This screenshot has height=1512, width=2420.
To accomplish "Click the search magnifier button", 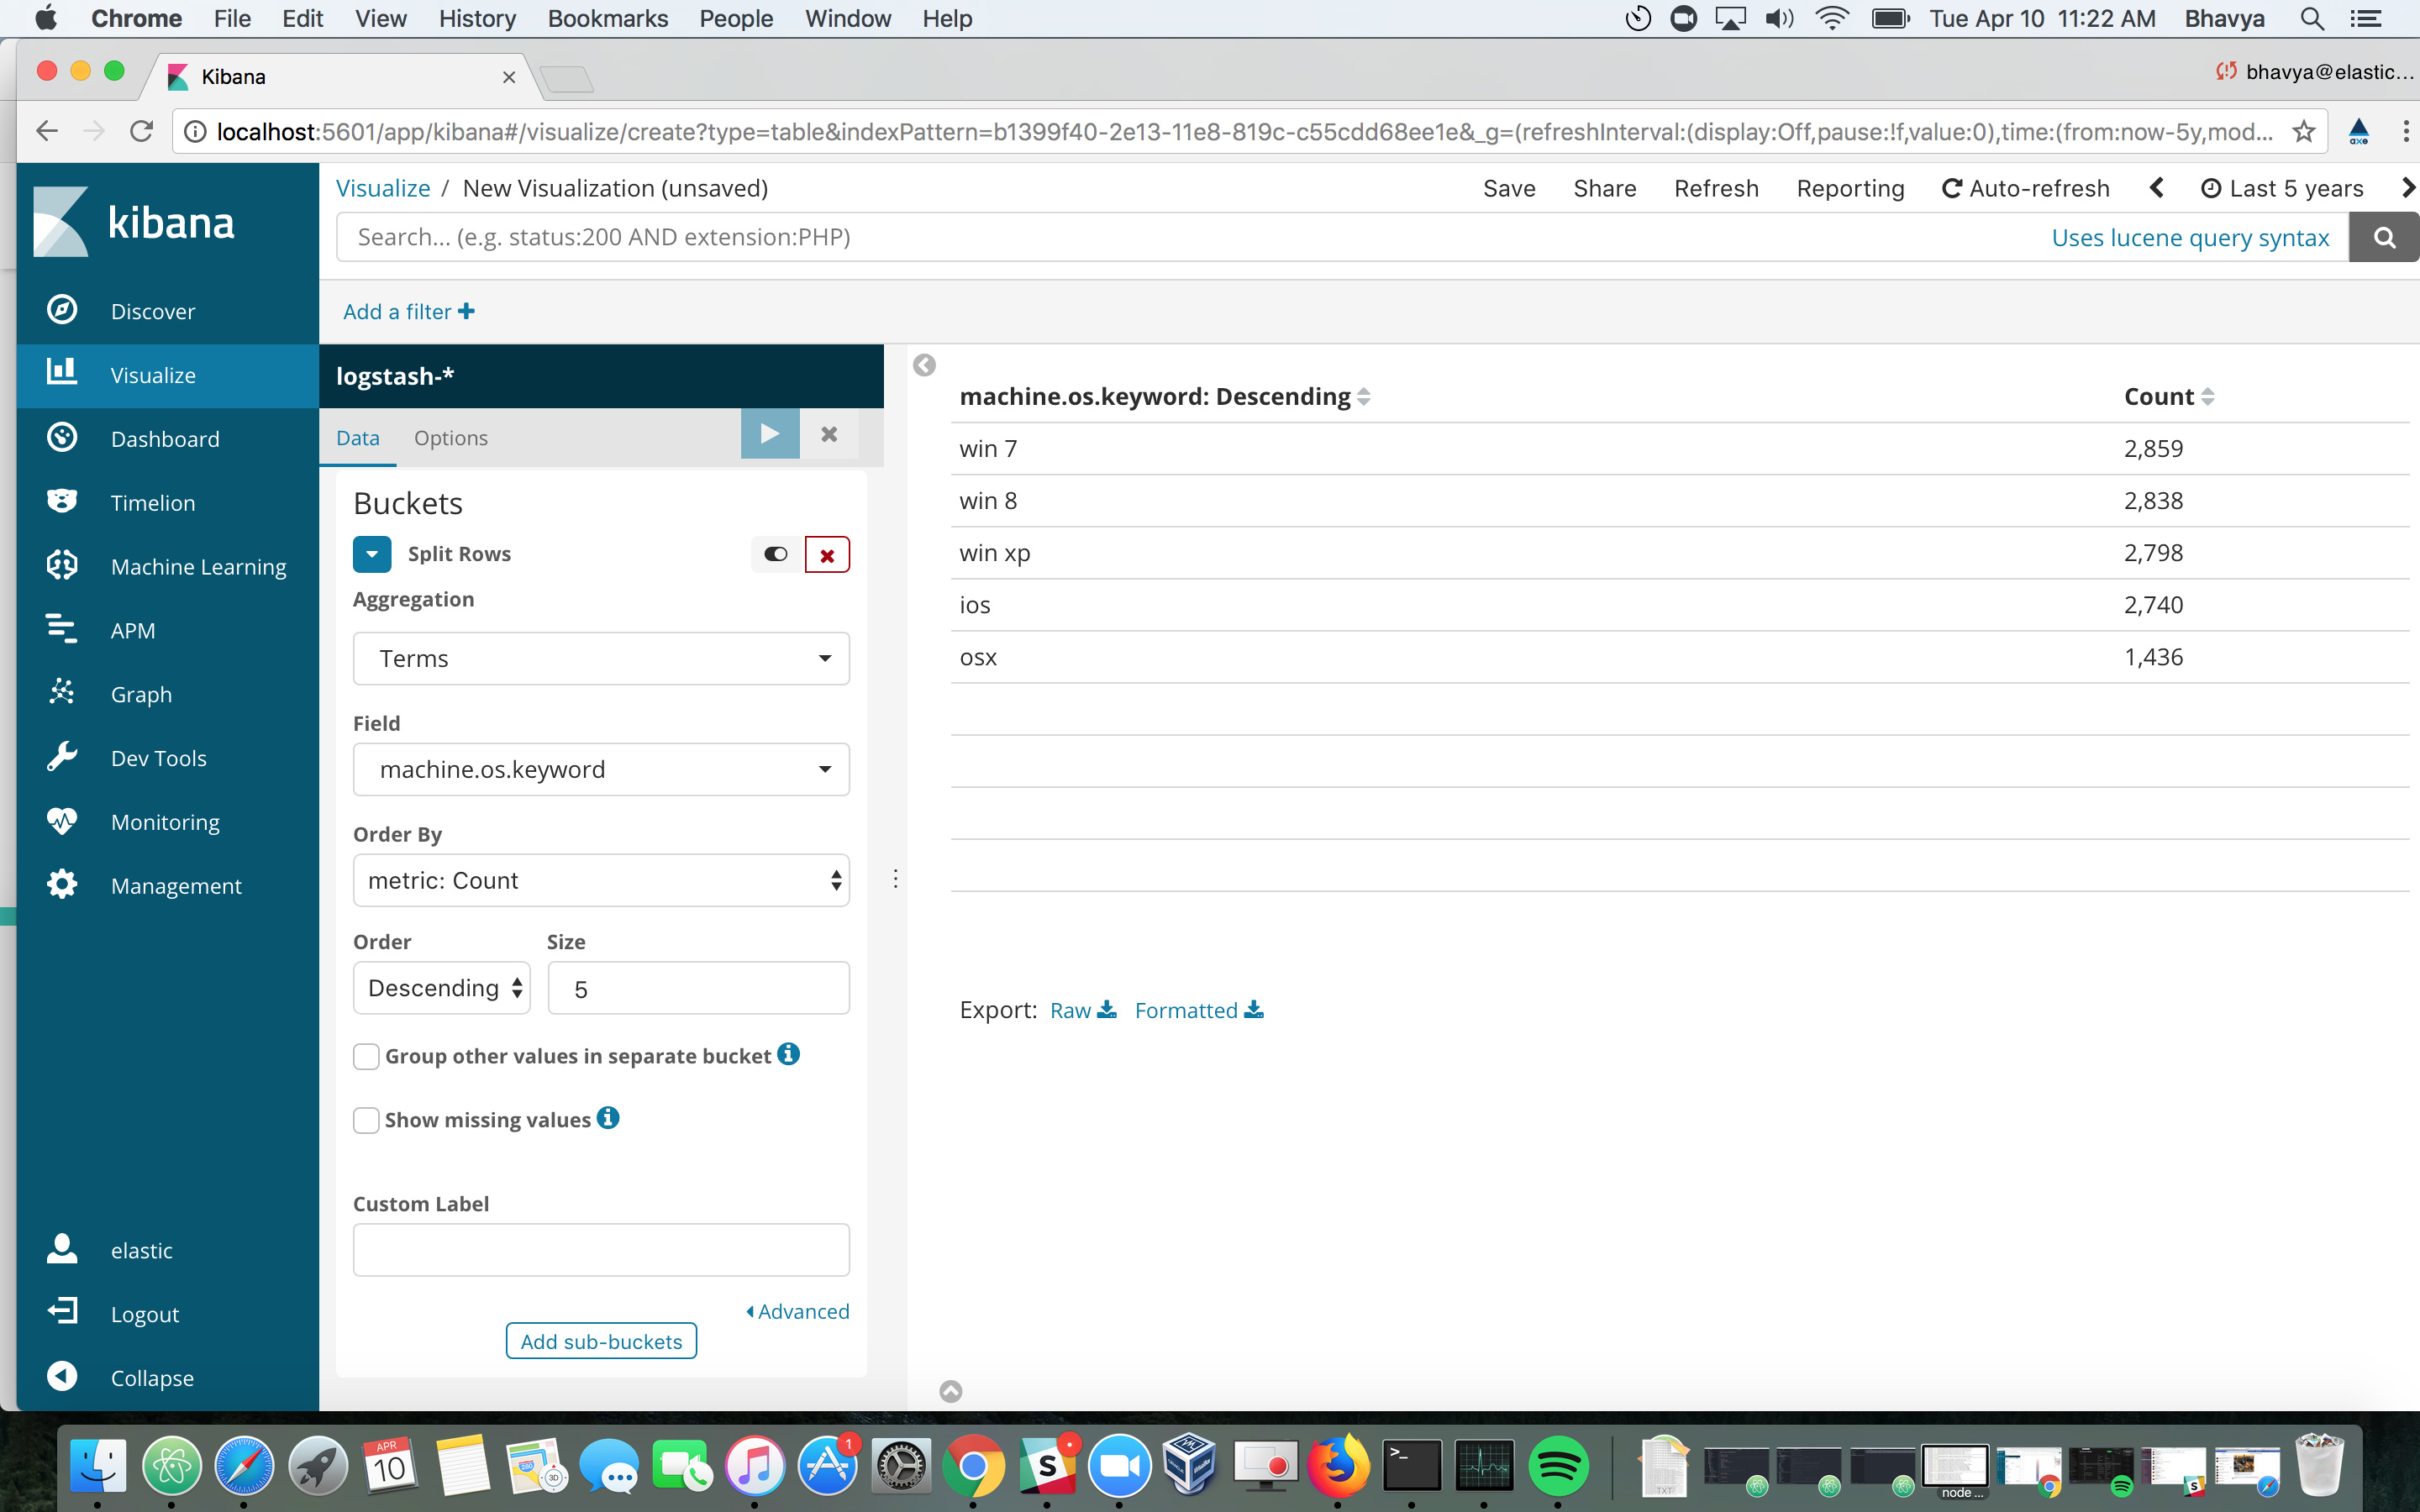I will point(2384,237).
